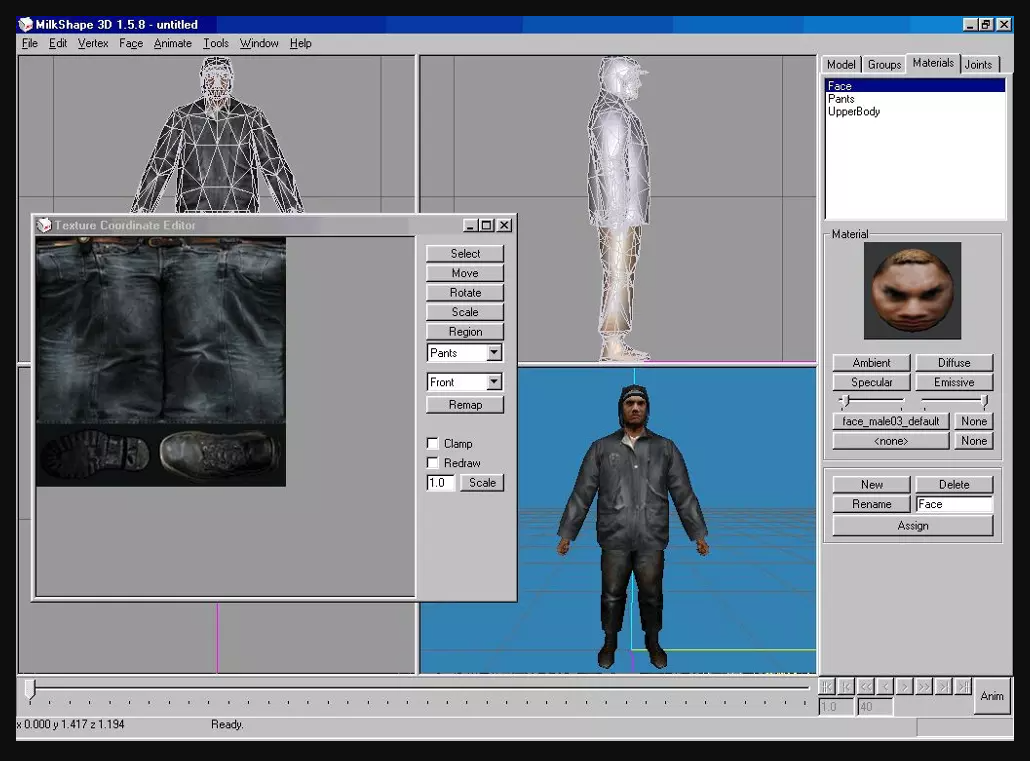This screenshot has width=1030, height=761.
Task: Click the last frame playback button
Action: (x=962, y=686)
